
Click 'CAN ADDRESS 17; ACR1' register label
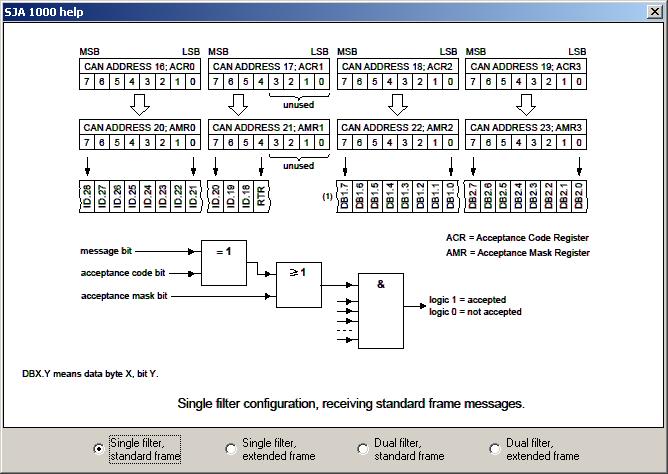[269, 66]
